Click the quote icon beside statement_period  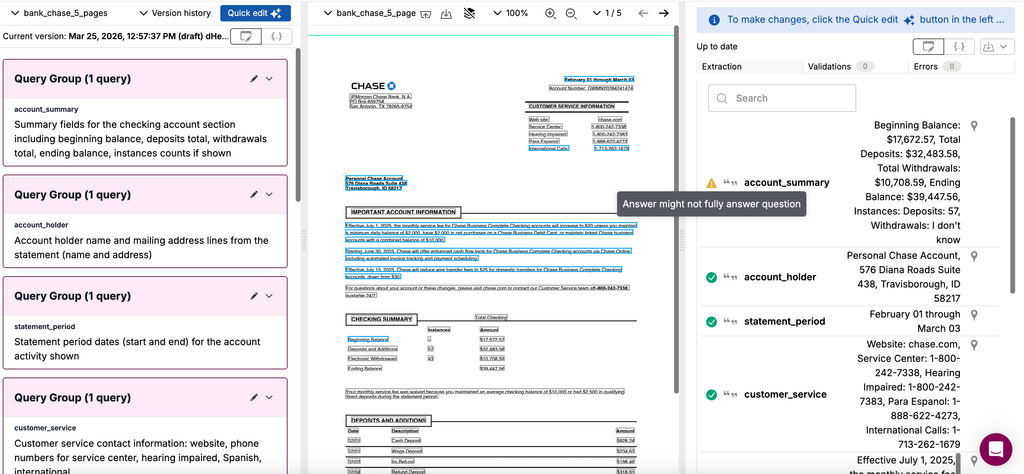click(730, 322)
